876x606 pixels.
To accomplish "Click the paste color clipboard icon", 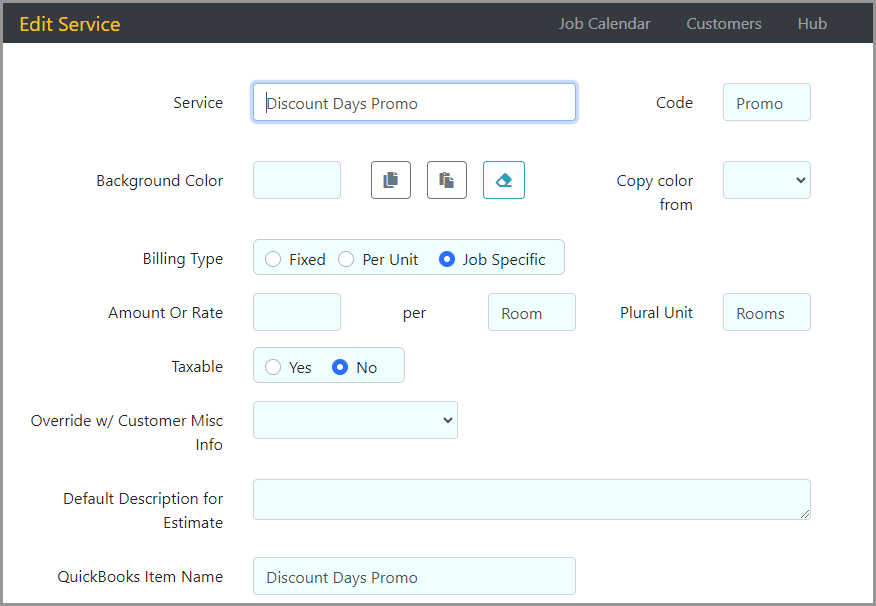I will pyautogui.click(x=447, y=180).
